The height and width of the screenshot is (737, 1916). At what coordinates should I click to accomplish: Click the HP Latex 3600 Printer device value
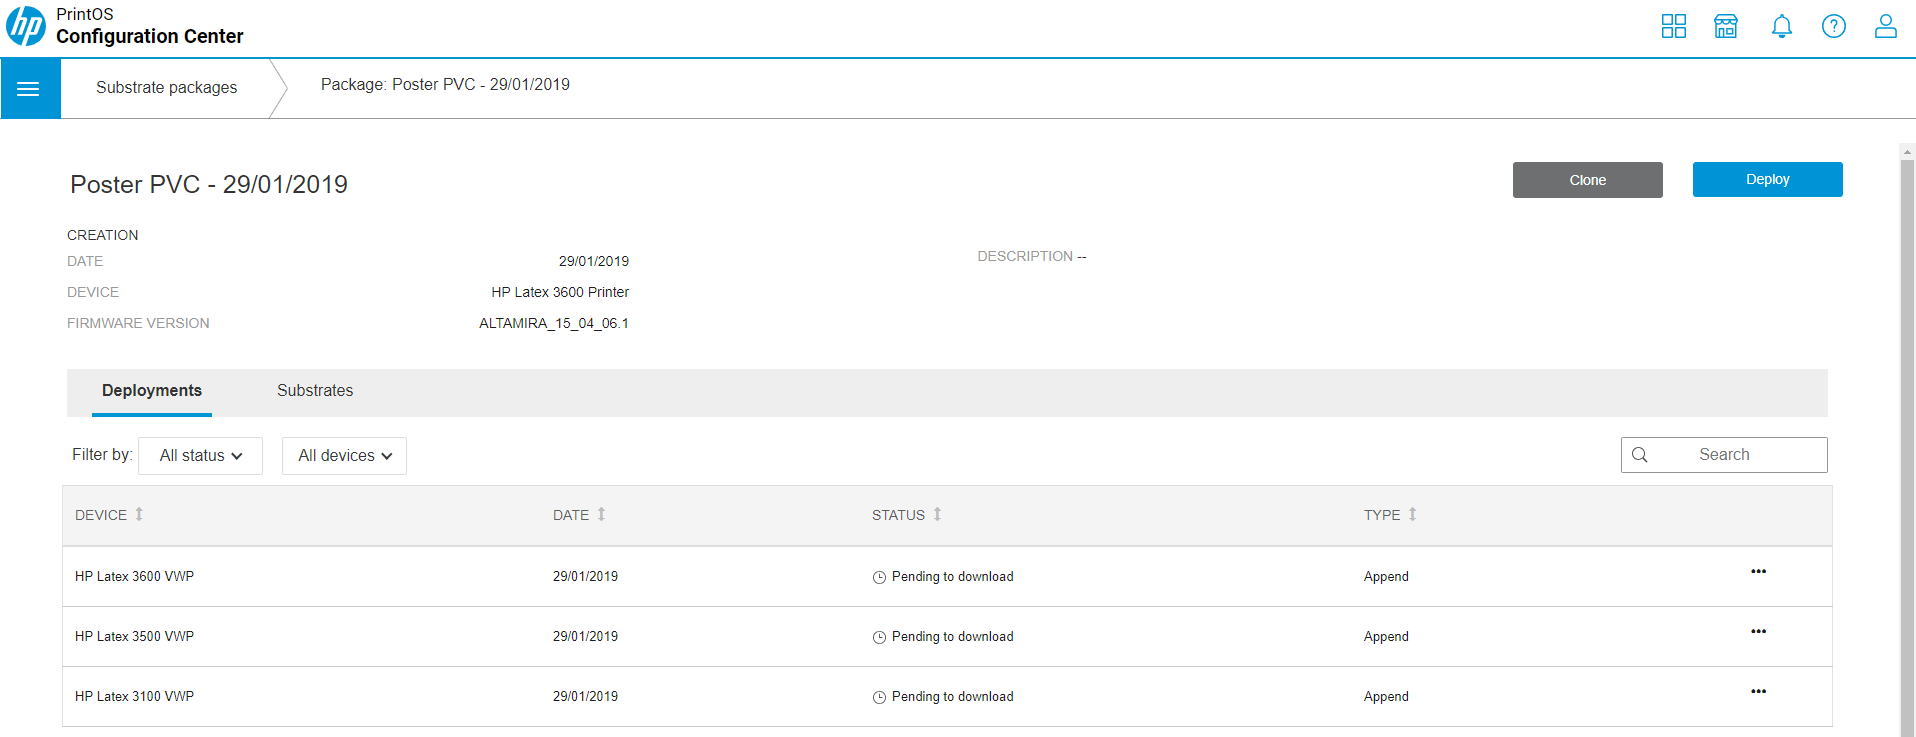click(560, 292)
